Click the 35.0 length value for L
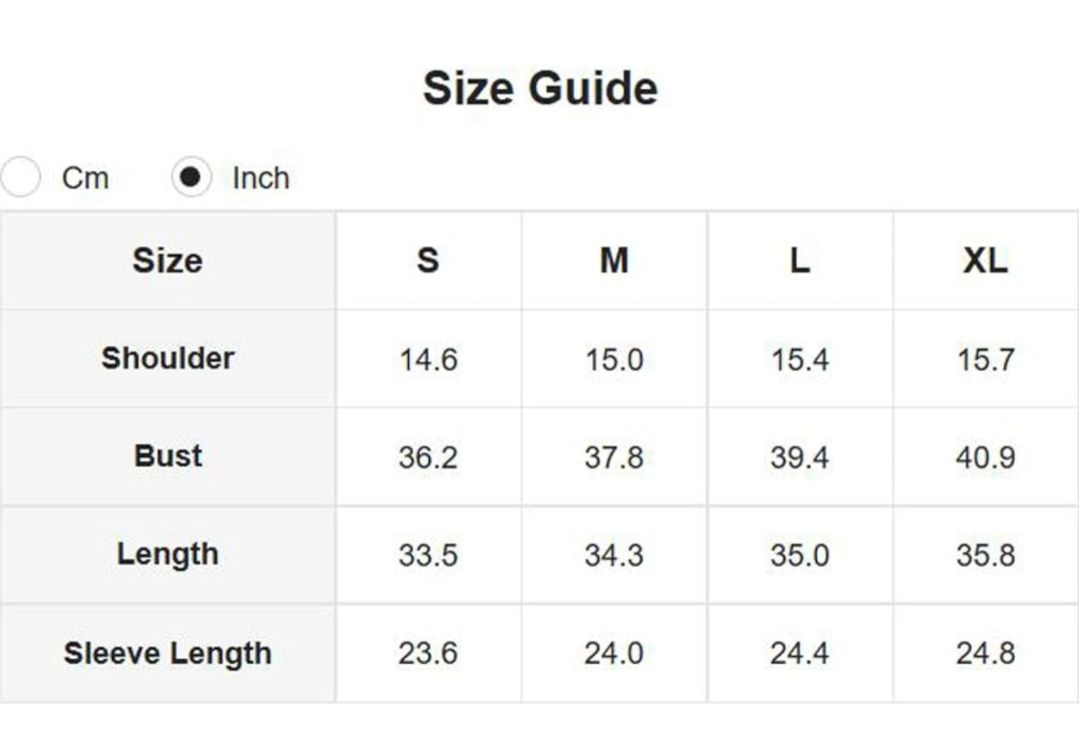This screenshot has width=1080, height=742. point(799,555)
